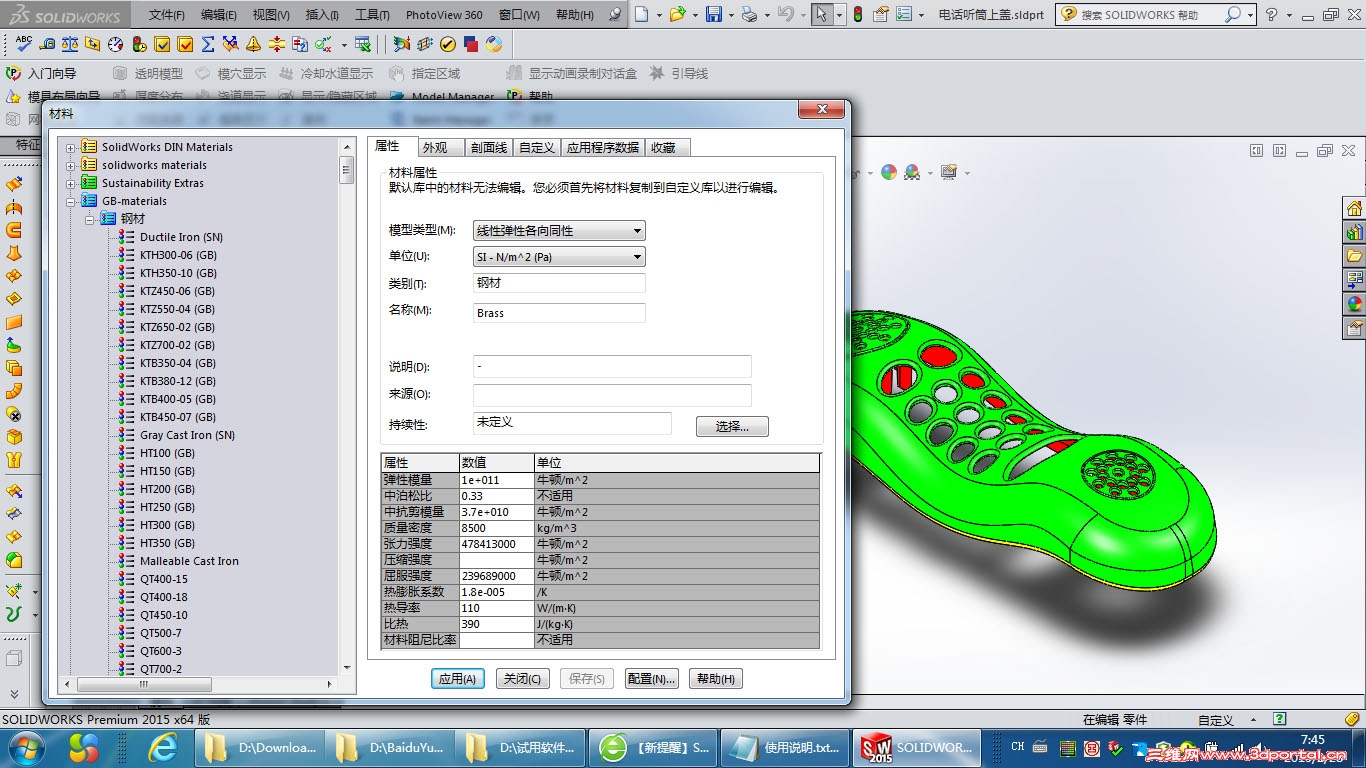Open the 文件(F) menu

click(x=167, y=15)
